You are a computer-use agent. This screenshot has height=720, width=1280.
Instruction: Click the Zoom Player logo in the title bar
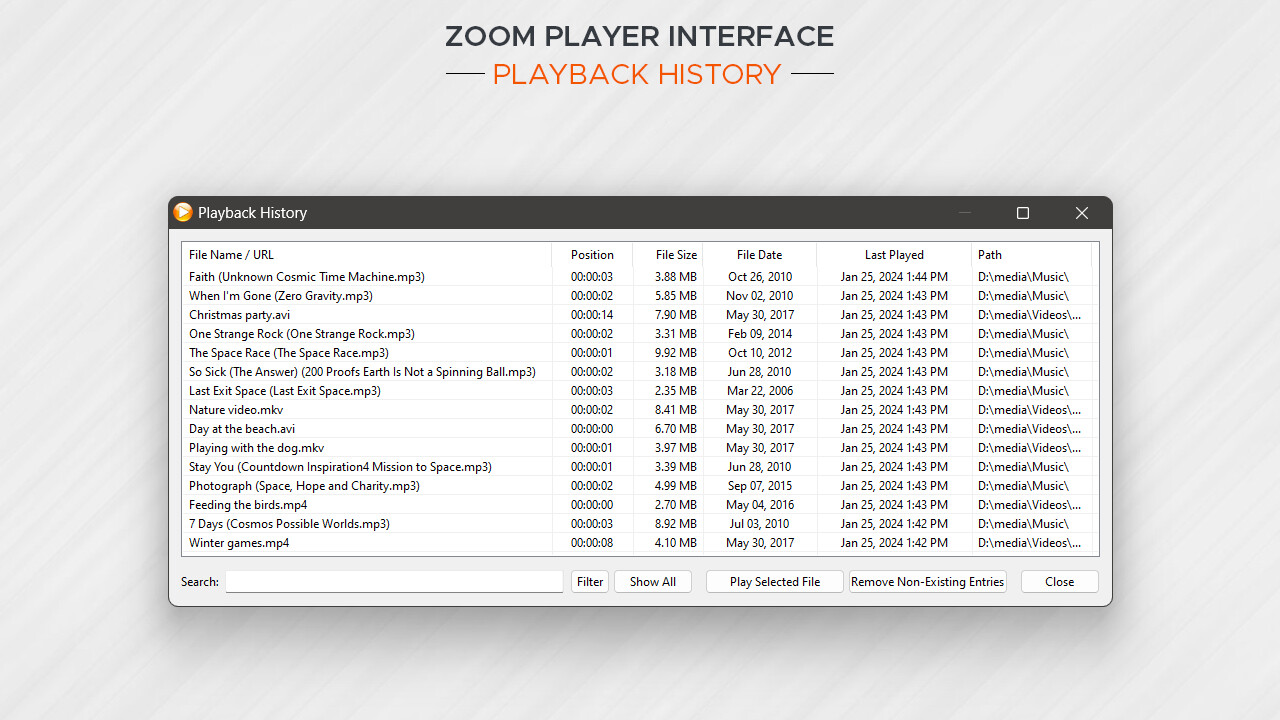(x=183, y=212)
